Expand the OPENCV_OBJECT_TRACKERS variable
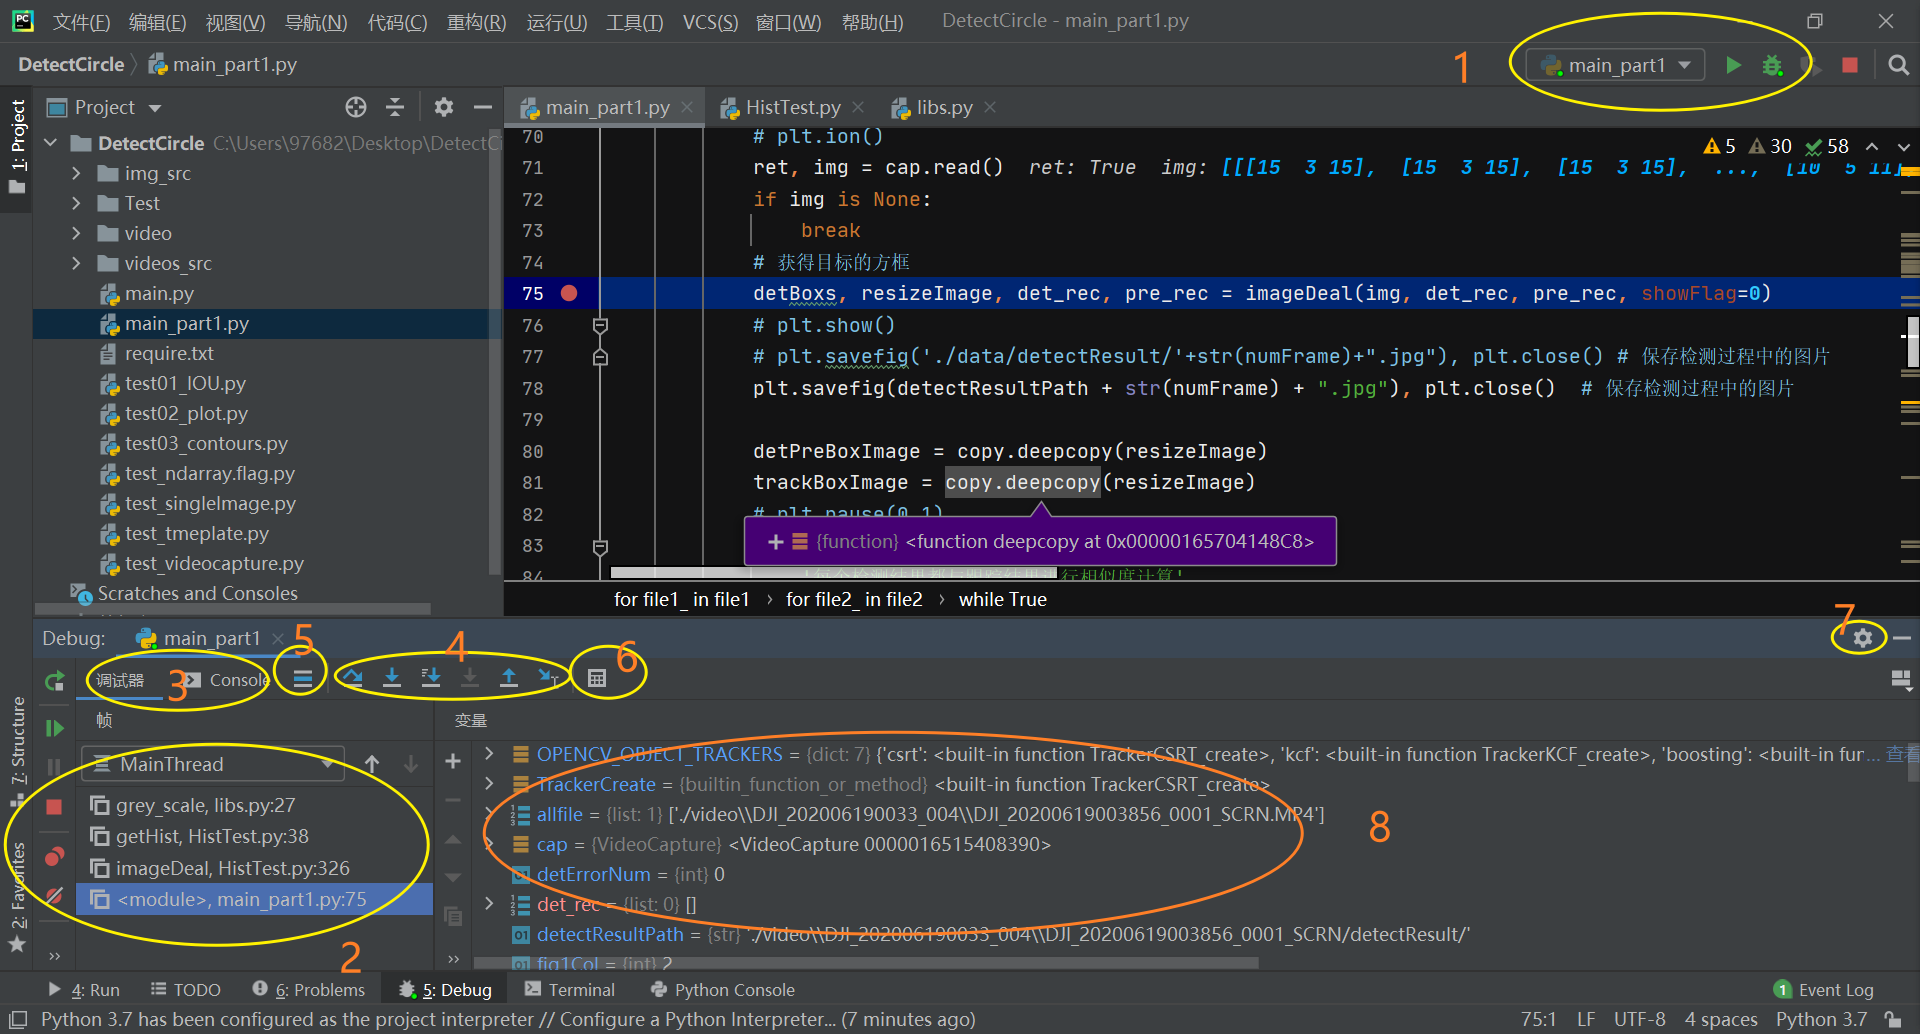The height and width of the screenshot is (1034, 1920). [x=489, y=753]
